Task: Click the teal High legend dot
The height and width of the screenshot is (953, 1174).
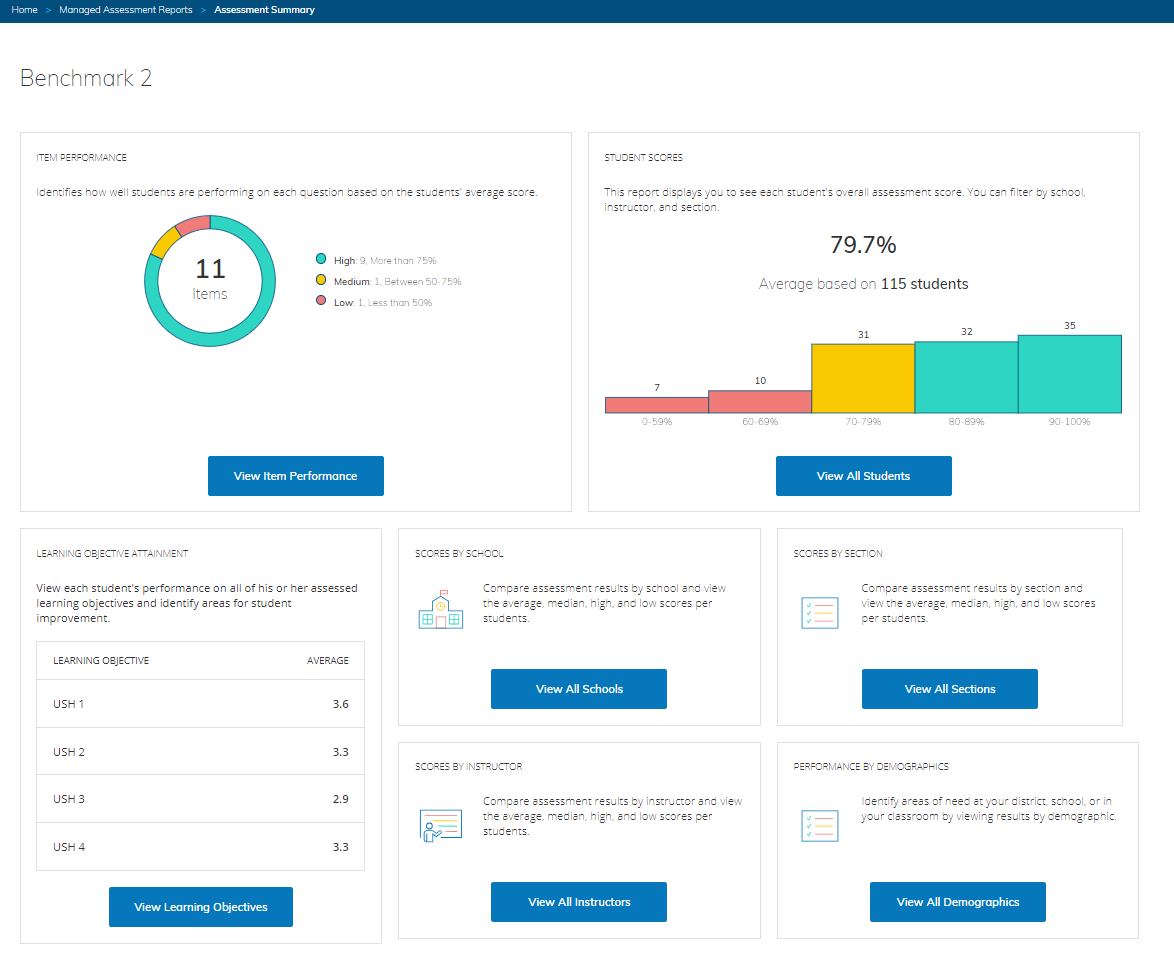Action: click(321, 260)
